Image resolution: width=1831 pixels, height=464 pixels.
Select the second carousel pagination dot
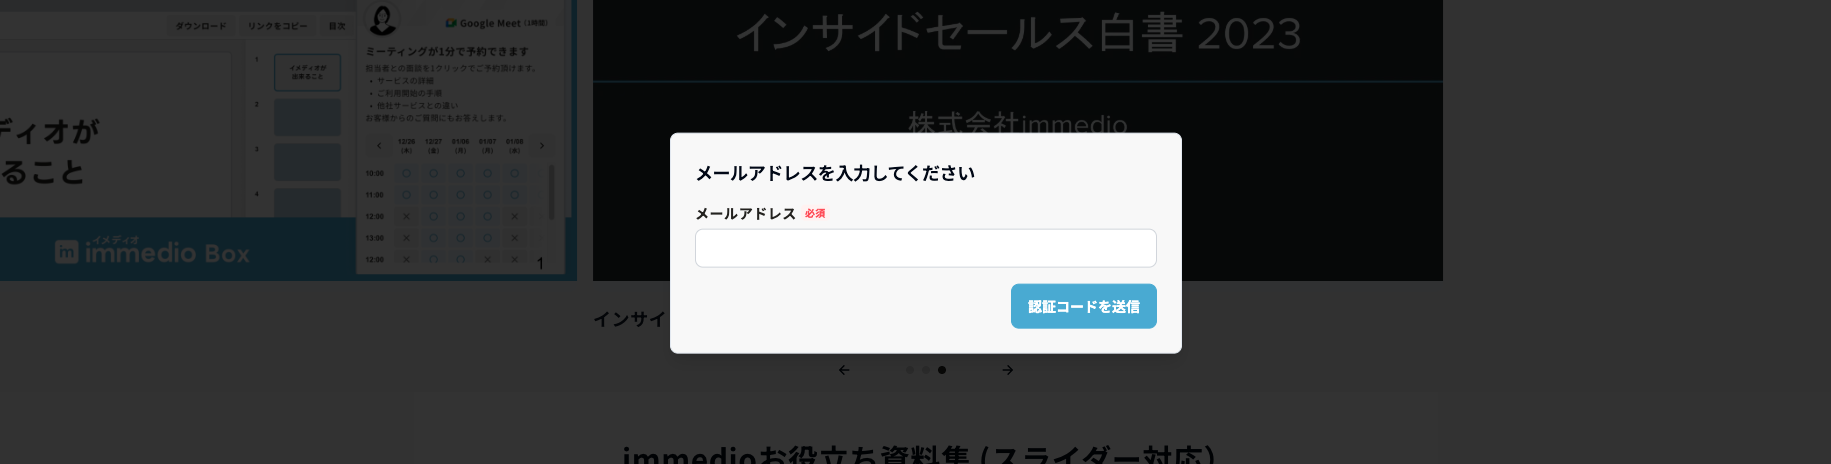pos(925,370)
